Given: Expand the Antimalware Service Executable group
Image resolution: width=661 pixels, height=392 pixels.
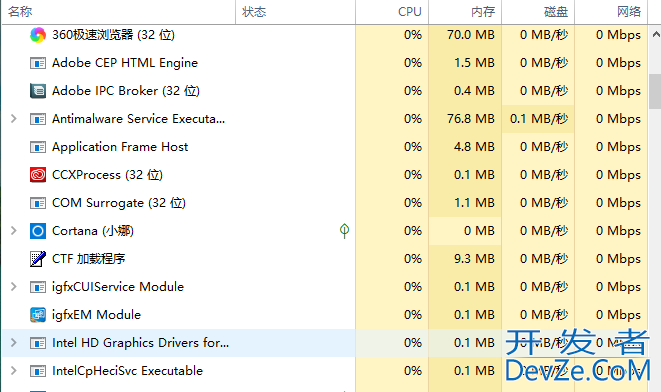Looking at the screenshot, I should (x=13, y=119).
